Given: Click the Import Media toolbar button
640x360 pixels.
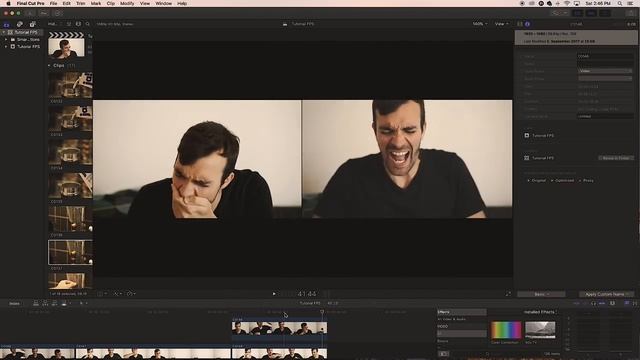Looking at the screenshot, I should [30, 13].
